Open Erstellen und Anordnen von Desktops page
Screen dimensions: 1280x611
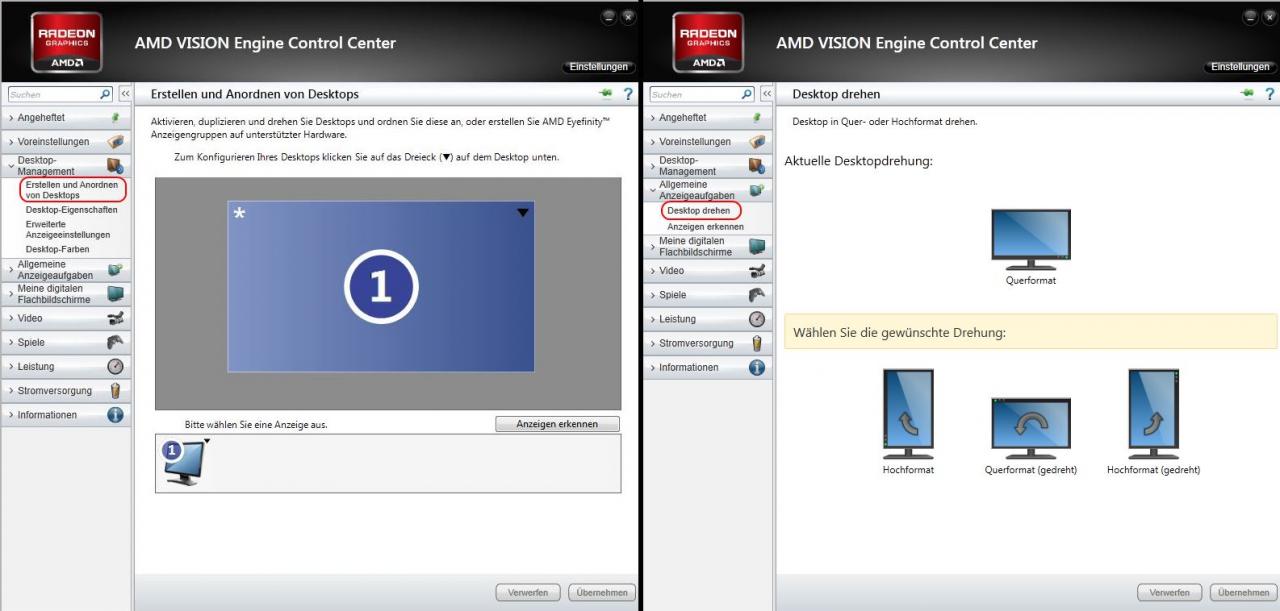coord(72,190)
